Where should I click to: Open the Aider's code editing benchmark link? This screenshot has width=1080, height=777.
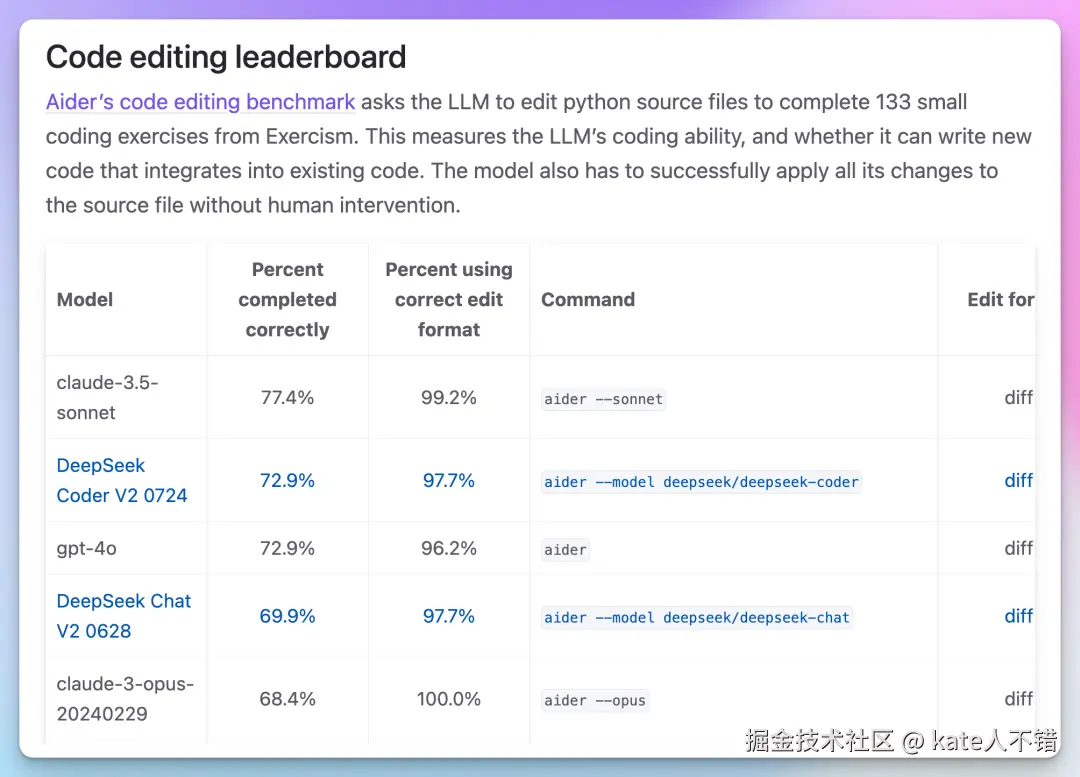tap(200, 102)
